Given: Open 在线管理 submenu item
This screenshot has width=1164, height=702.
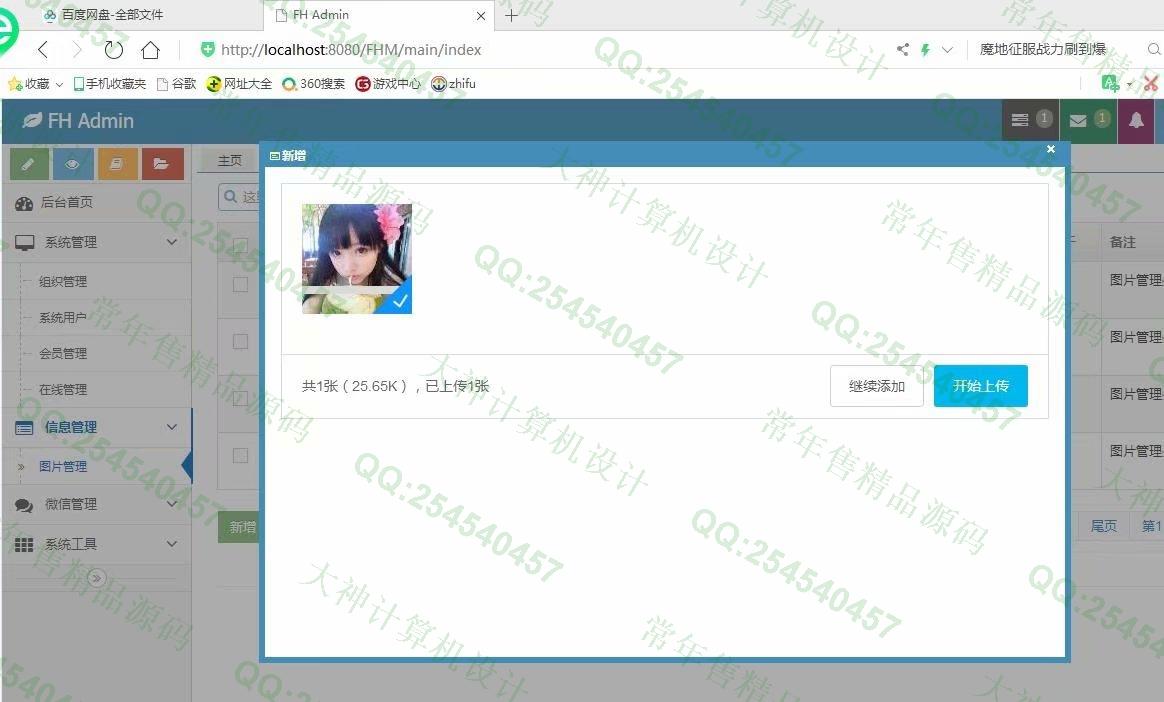Looking at the screenshot, I should click(x=63, y=389).
